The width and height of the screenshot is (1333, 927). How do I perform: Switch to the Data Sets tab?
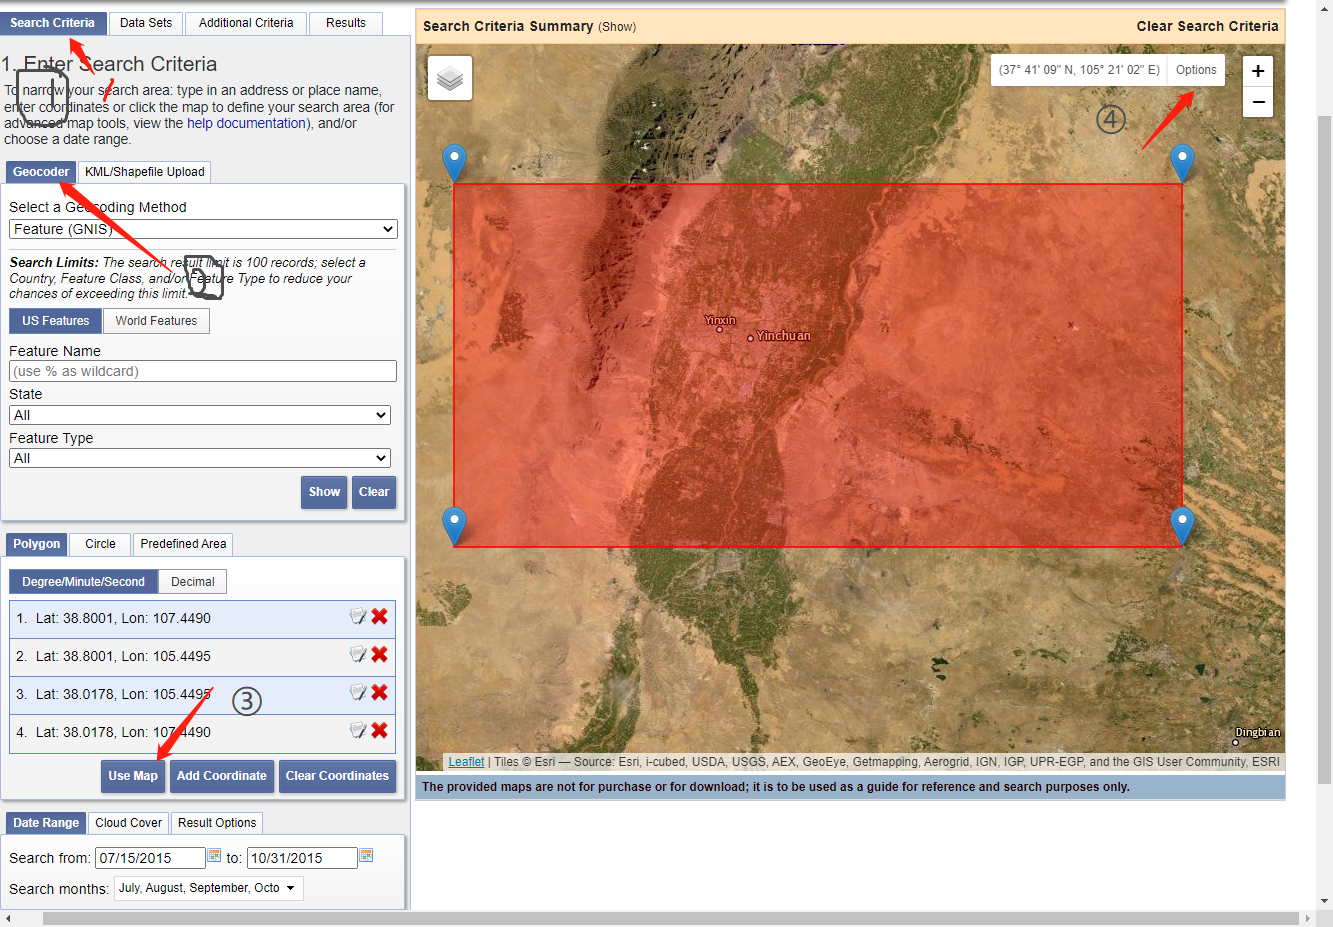tap(146, 22)
